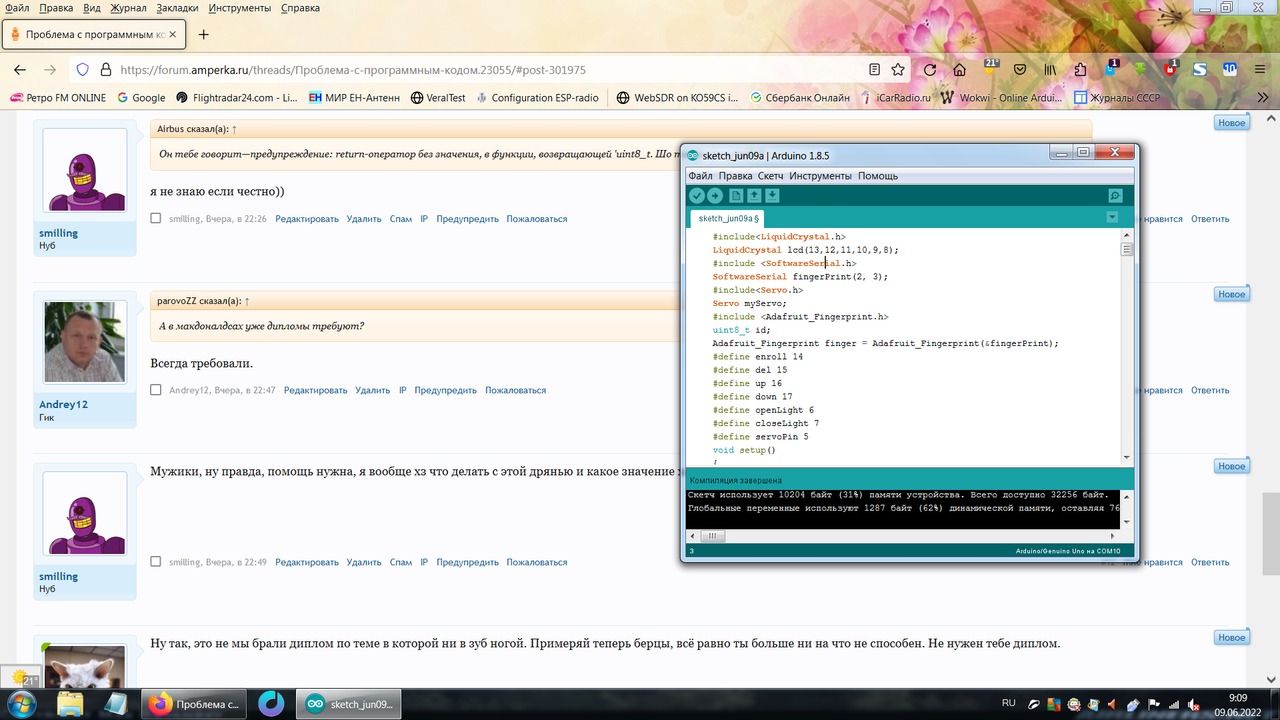Click Firefox reload page icon
Screen dimensions: 1280x720
point(930,70)
